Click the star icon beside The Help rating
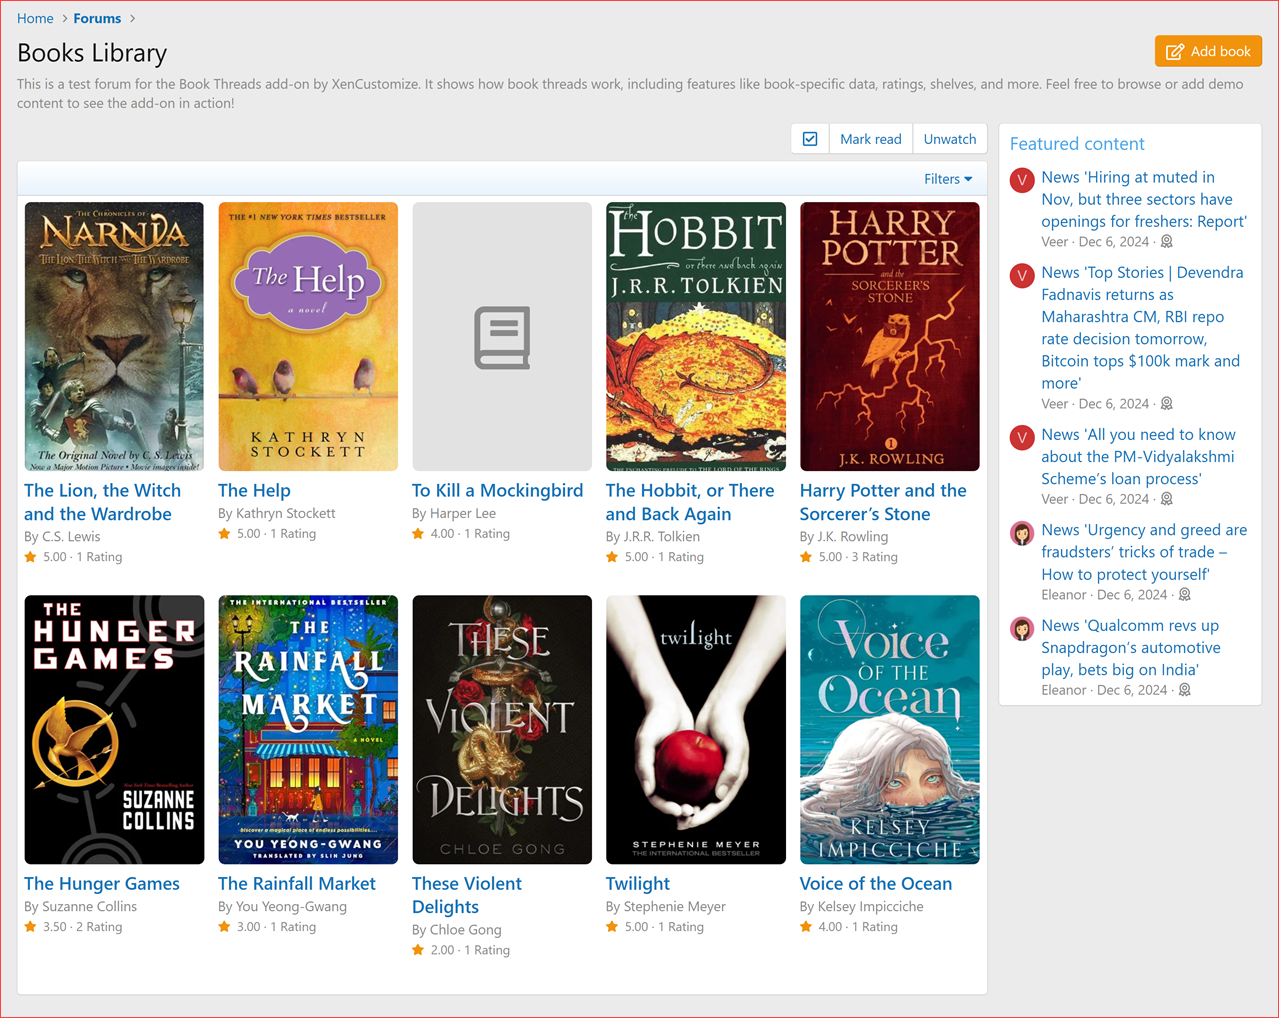 pyautogui.click(x=224, y=533)
